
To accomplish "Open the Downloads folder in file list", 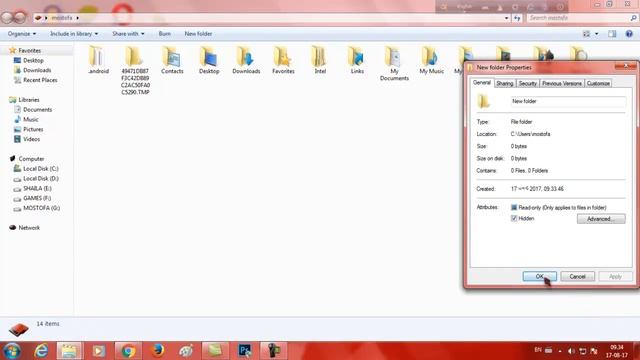I will [246, 60].
